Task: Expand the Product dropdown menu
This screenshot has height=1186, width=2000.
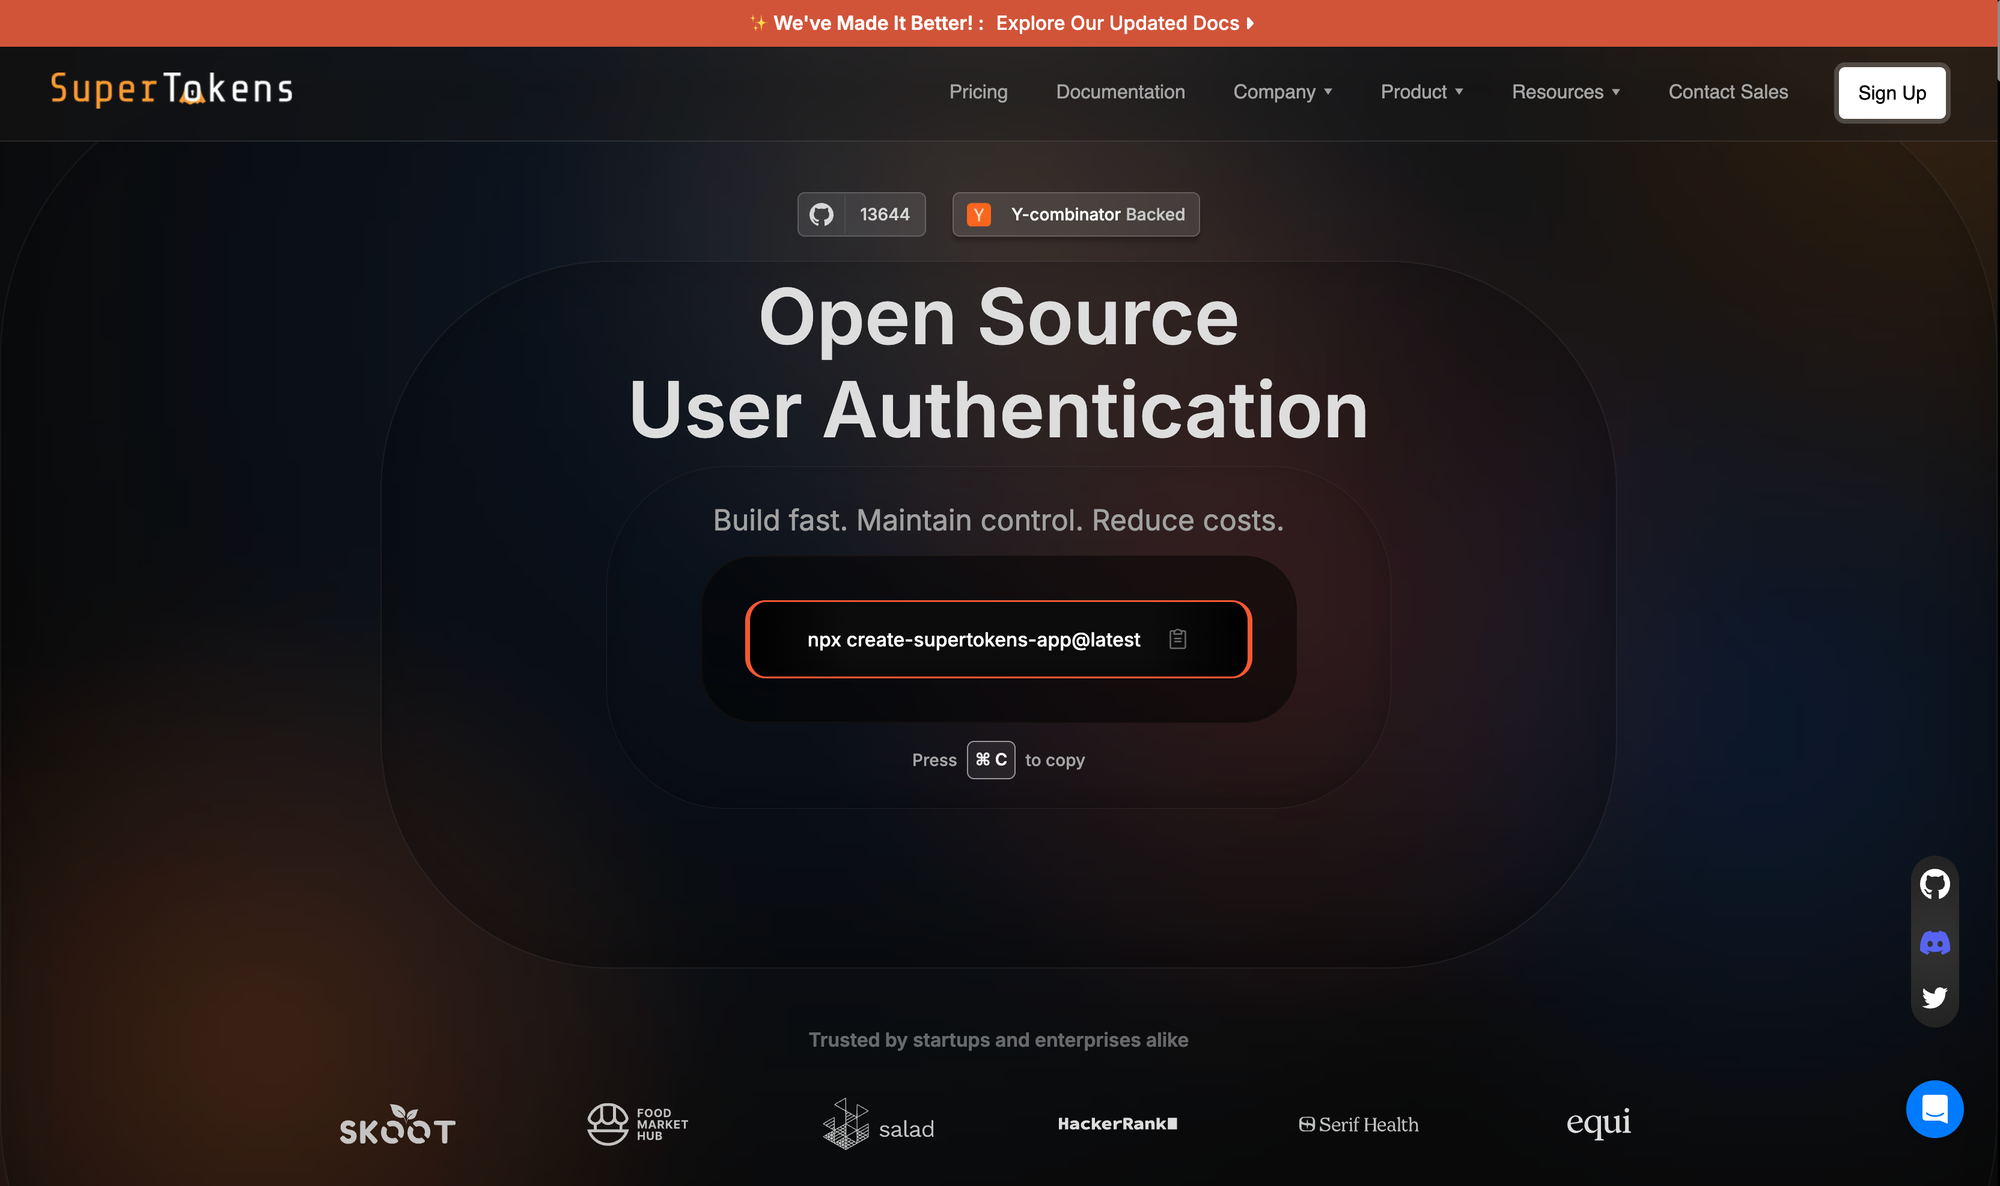Action: pyautogui.click(x=1422, y=92)
